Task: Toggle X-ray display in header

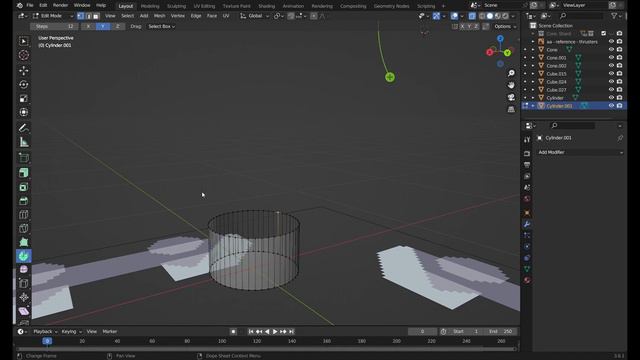Action: tap(472, 16)
